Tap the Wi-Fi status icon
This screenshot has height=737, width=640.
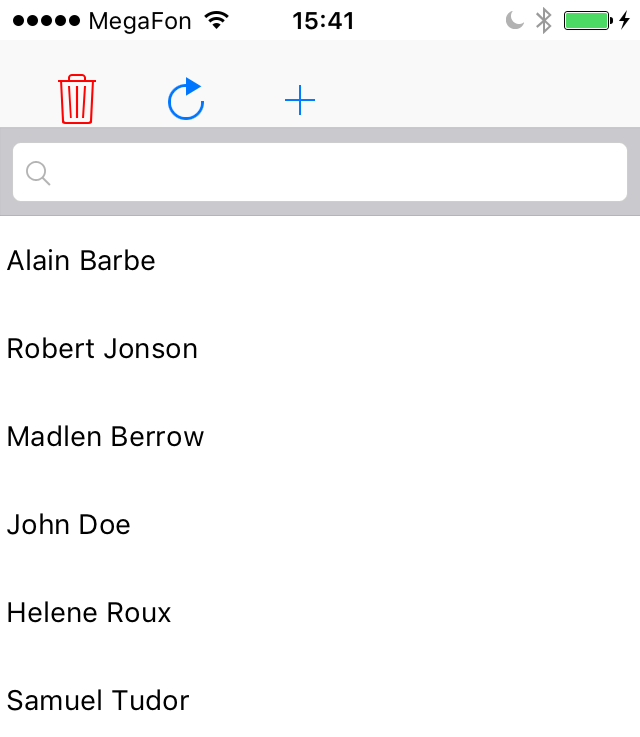point(217,20)
